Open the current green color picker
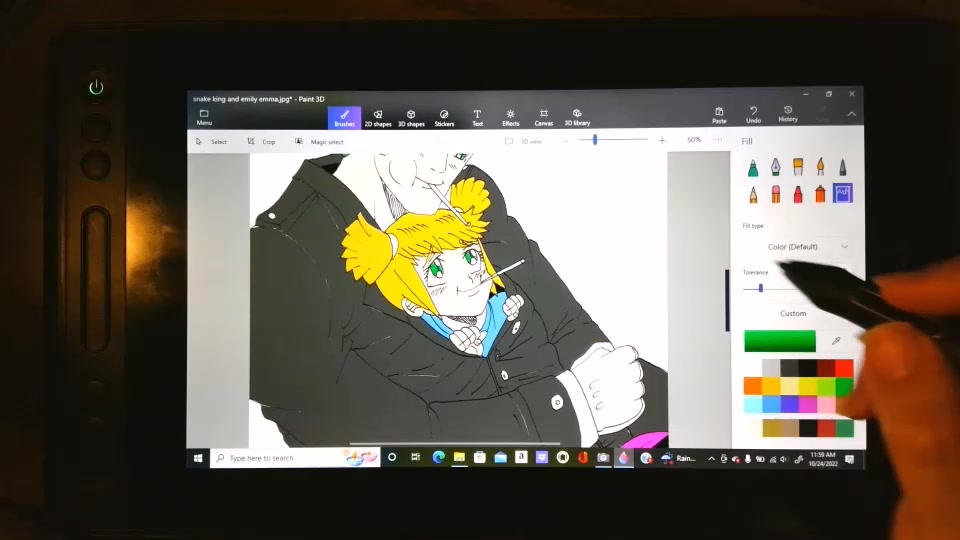This screenshot has height=540, width=960. coord(779,341)
